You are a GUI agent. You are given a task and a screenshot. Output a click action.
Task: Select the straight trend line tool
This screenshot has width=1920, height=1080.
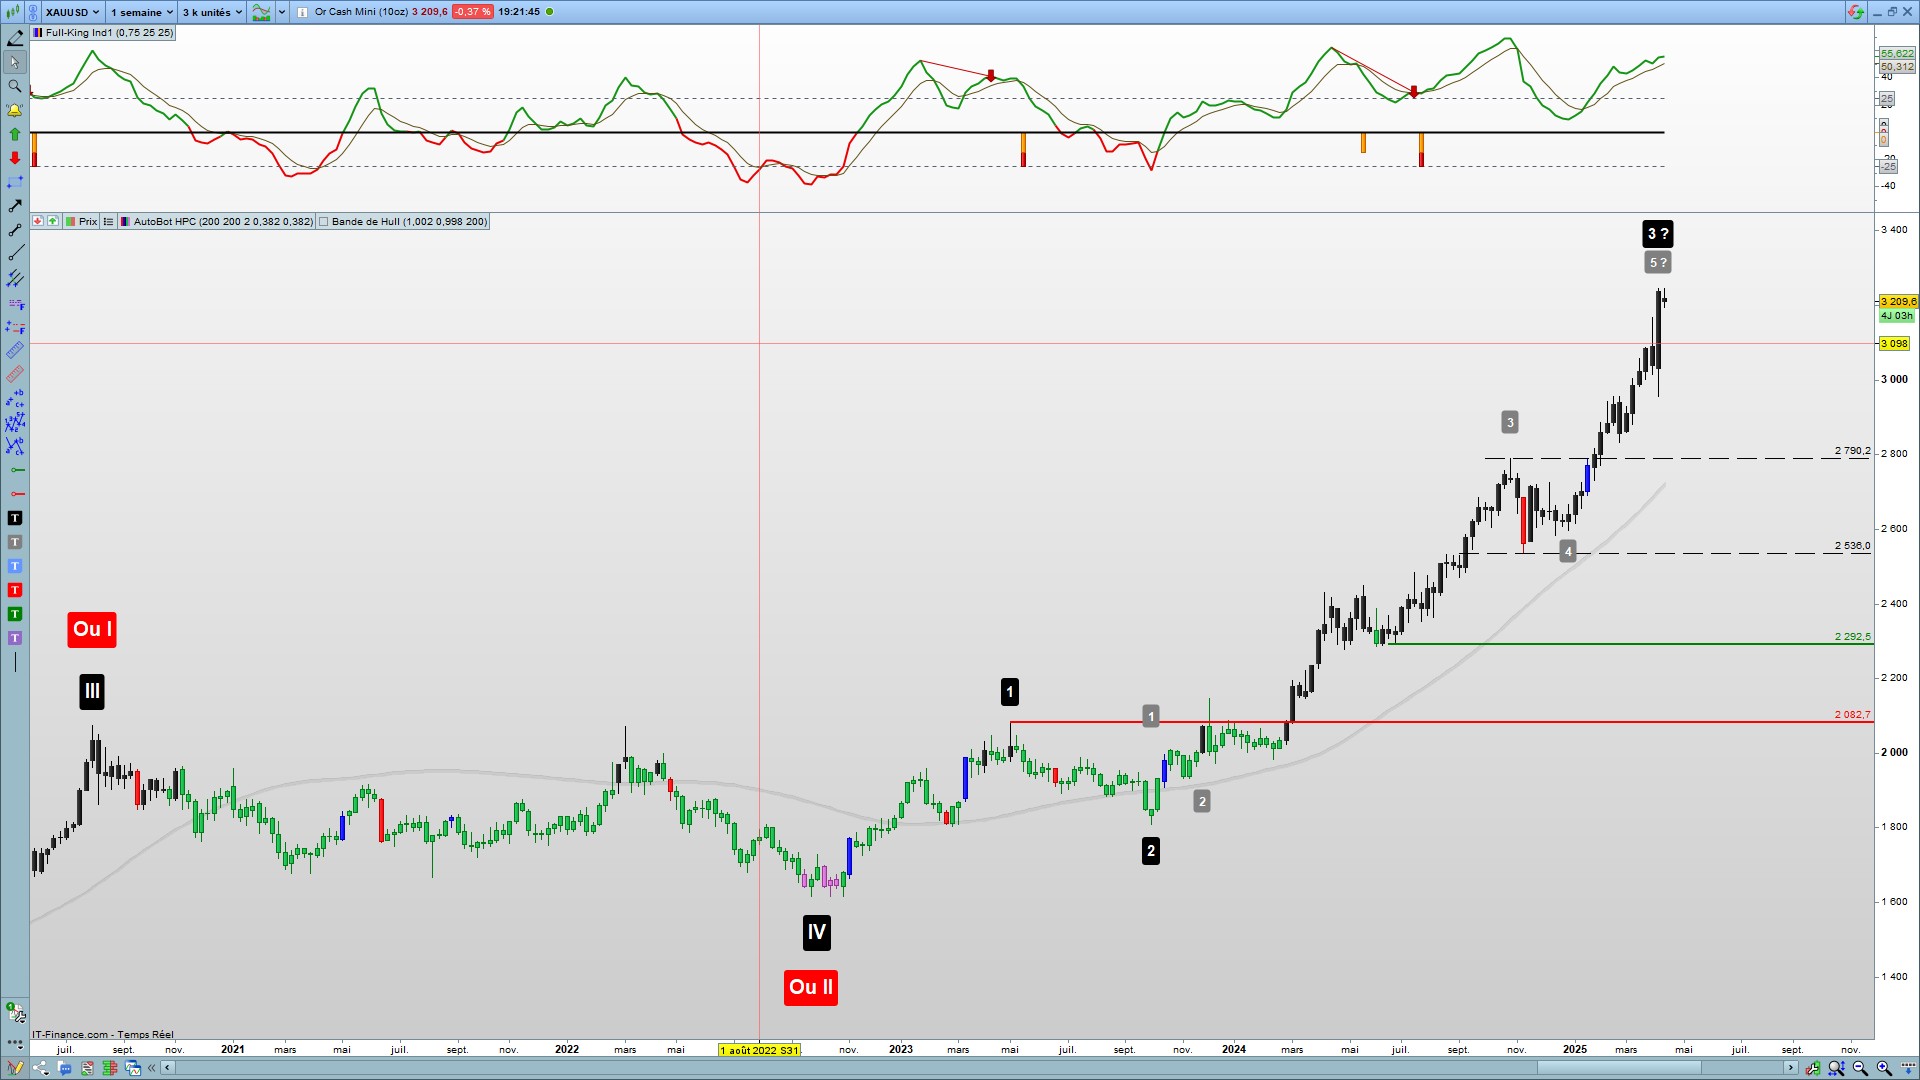pos(15,254)
